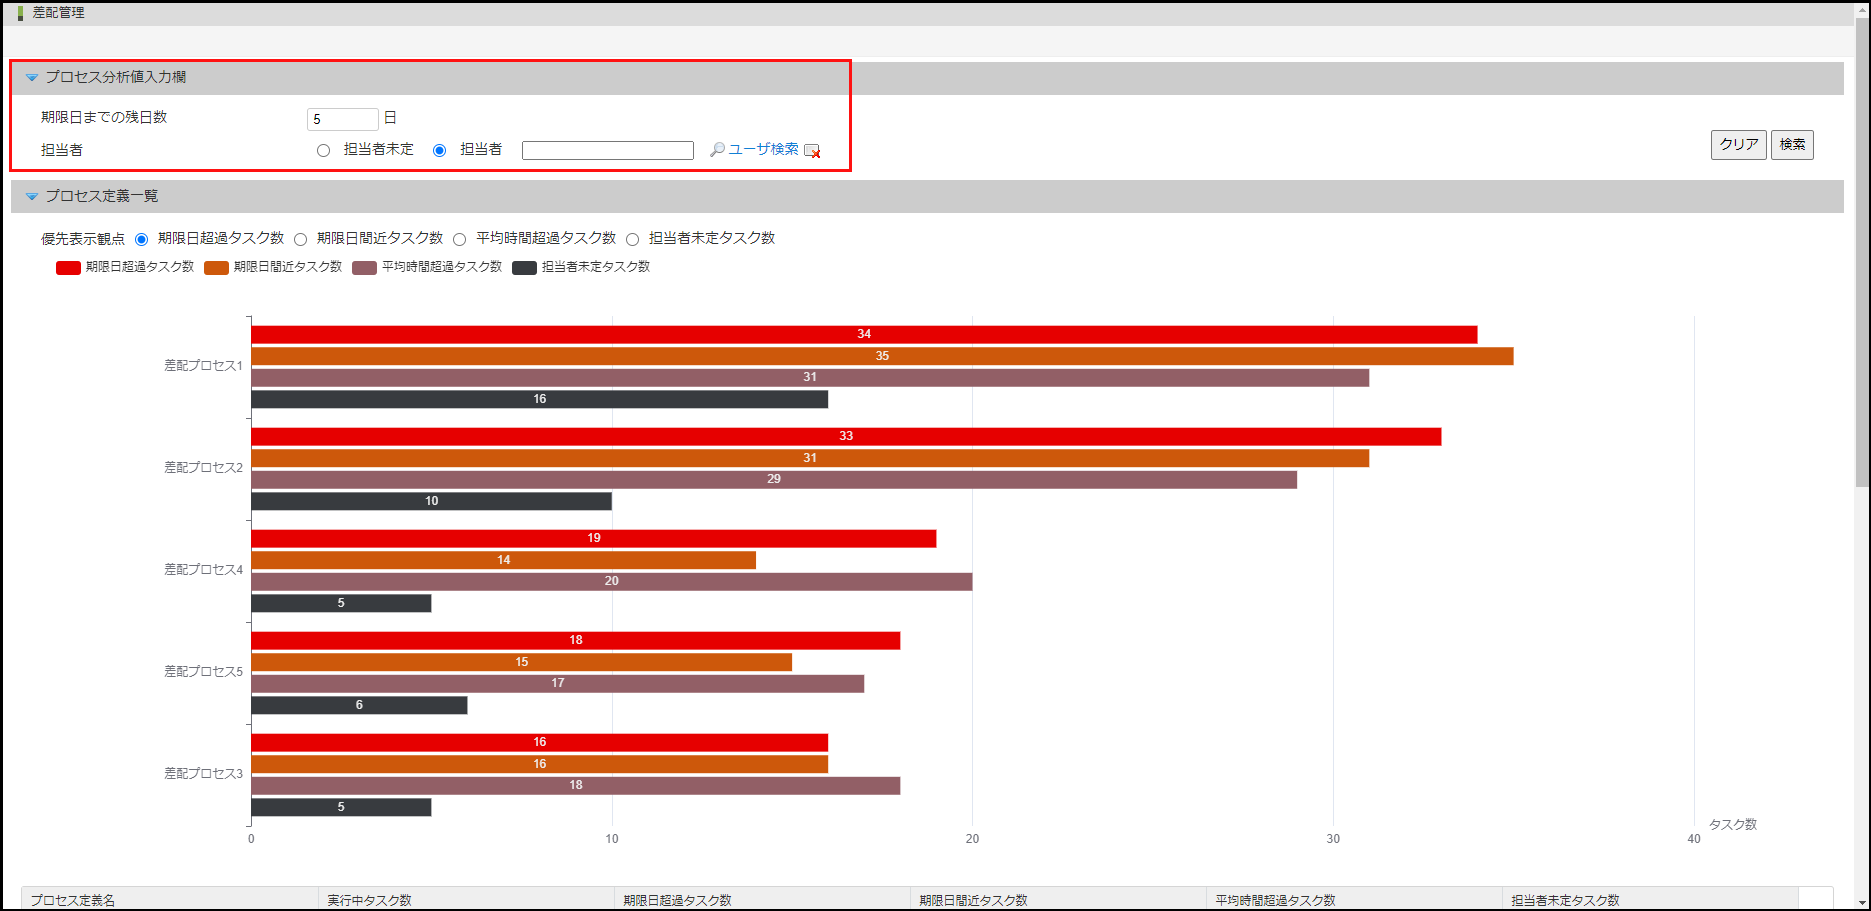Select 差配プロセス2 orange bar with value 31
The height and width of the screenshot is (911, 1871).
tap(810, 458)
